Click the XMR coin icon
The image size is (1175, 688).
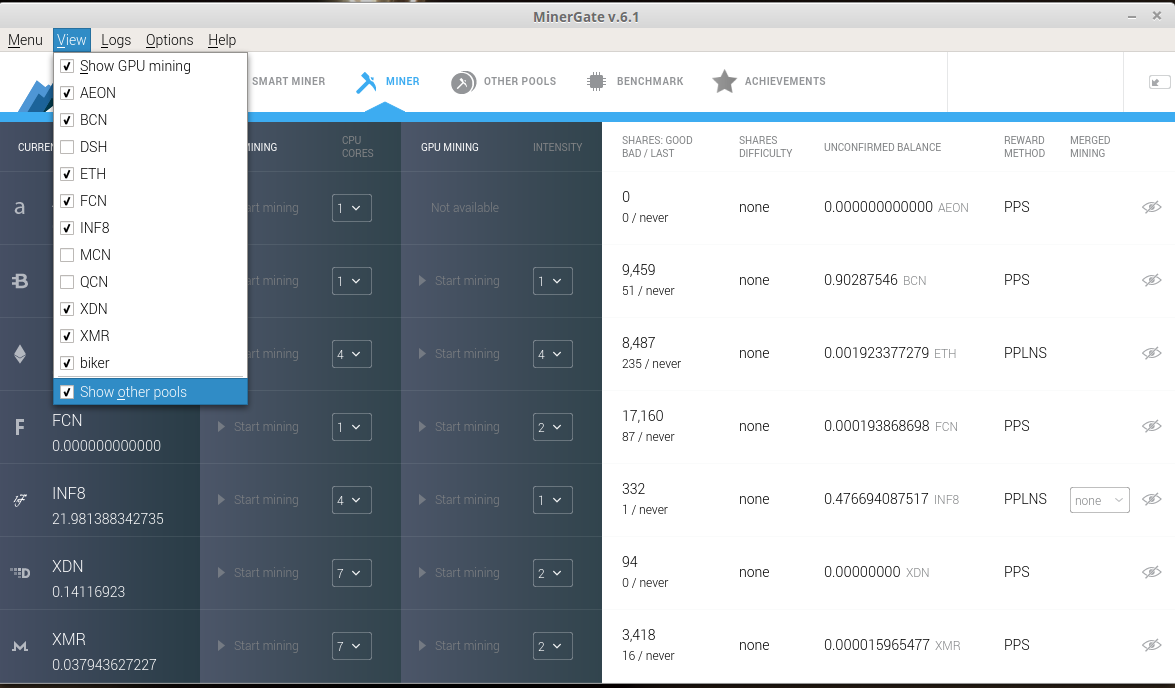coord(20,646)
